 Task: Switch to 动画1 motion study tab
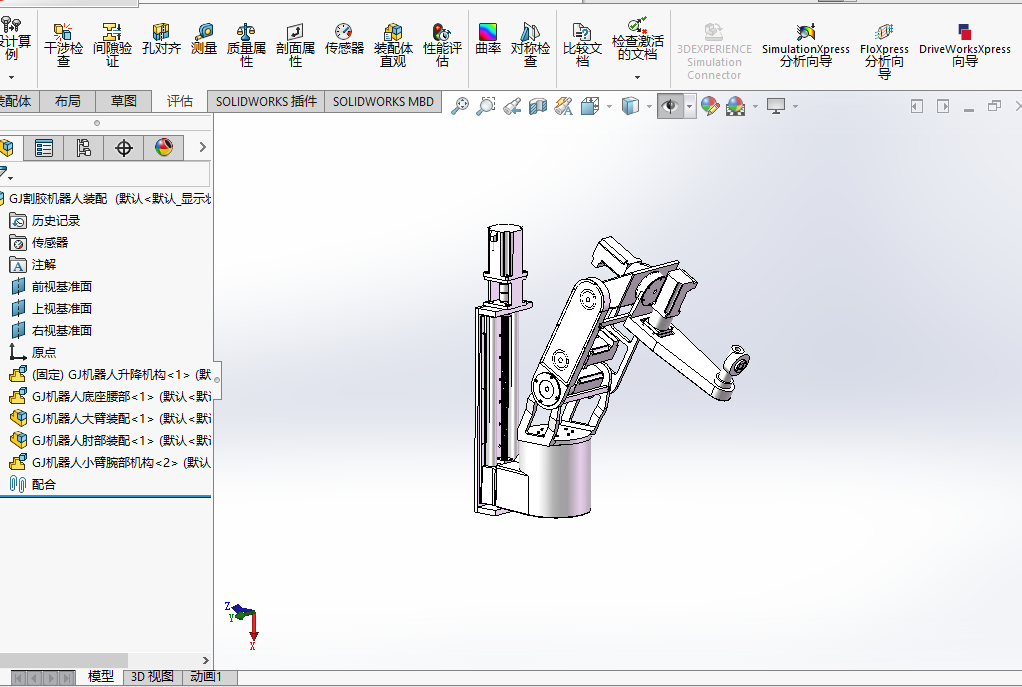tap(207, 677)
